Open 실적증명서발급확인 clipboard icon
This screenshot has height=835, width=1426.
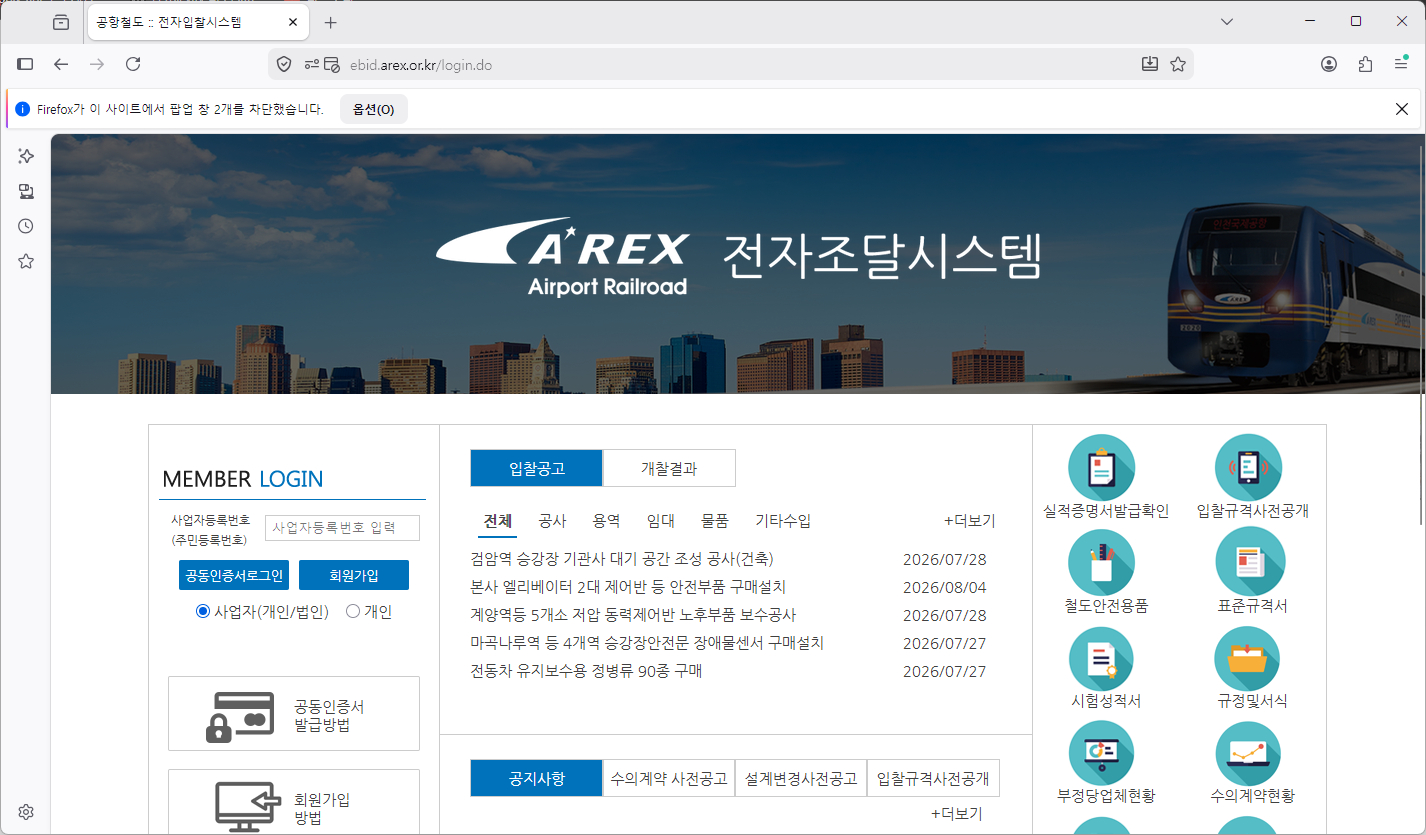click(1102, 468)
